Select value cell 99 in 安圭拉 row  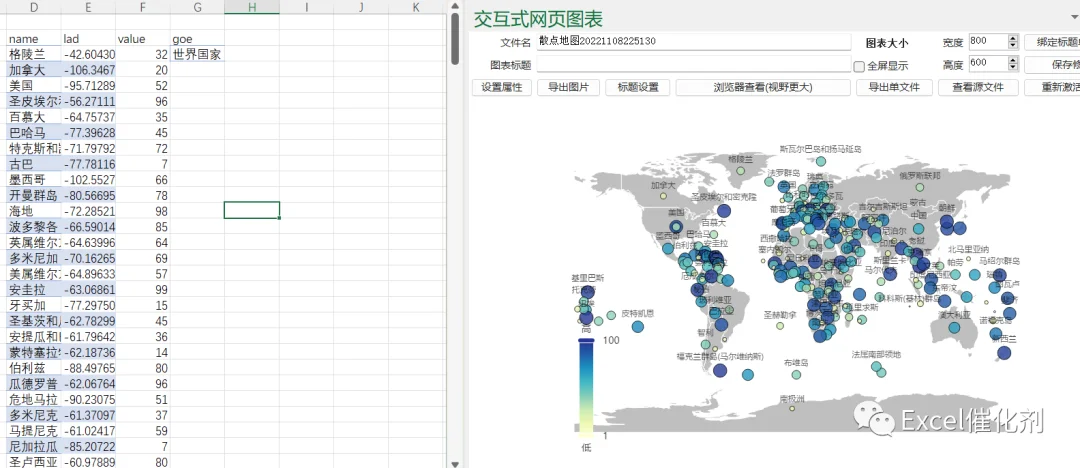(x=143, y=289)
